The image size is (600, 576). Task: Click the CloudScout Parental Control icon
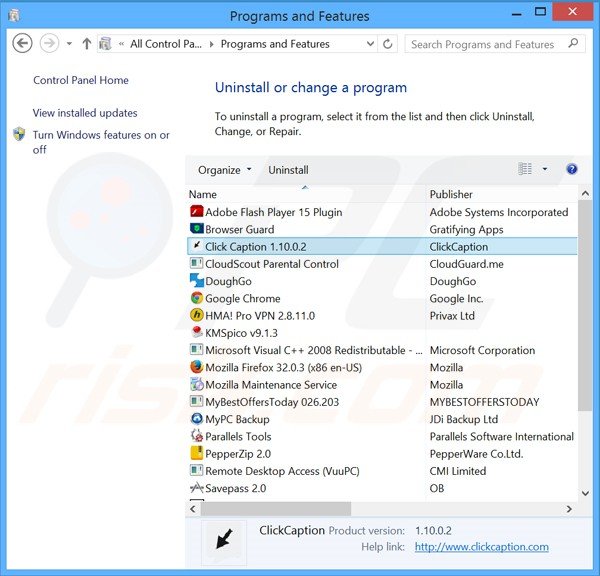click(x=196, y=263)
